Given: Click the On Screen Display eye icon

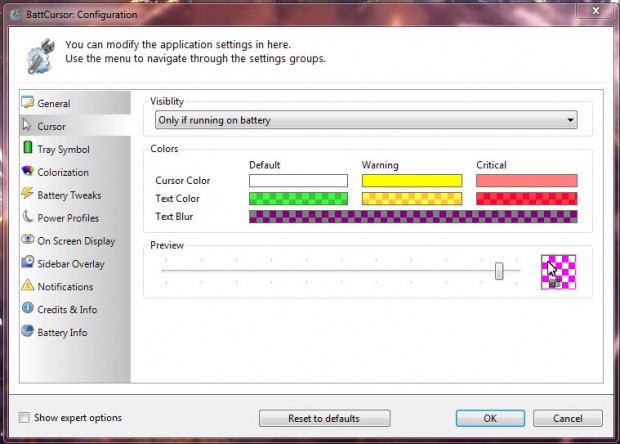Looking at the screenshot, I should 28,239.
